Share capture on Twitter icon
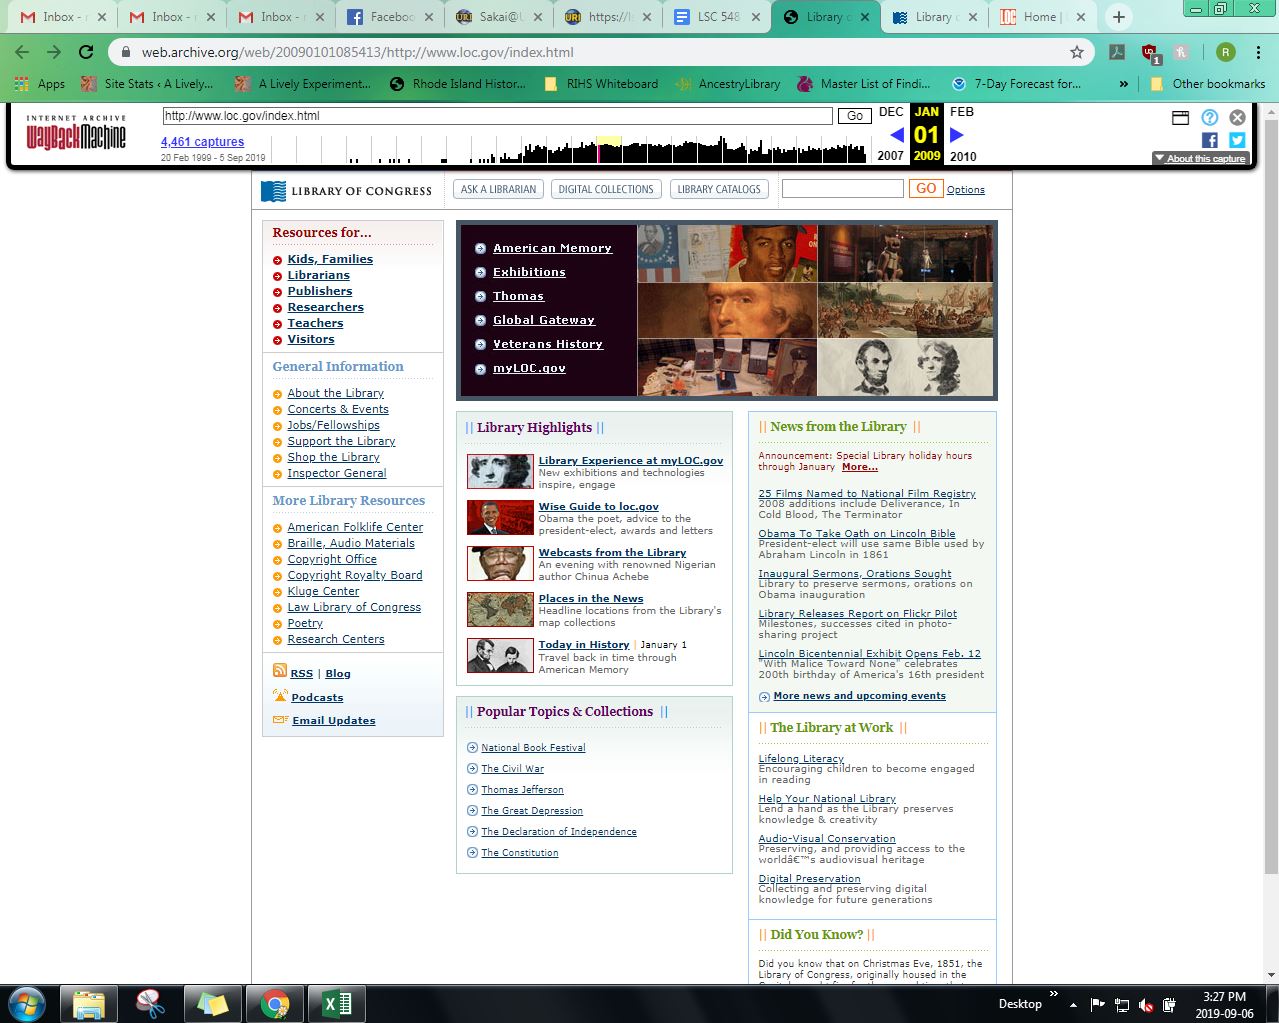1279x1023 pixels. click(1237, 141)
